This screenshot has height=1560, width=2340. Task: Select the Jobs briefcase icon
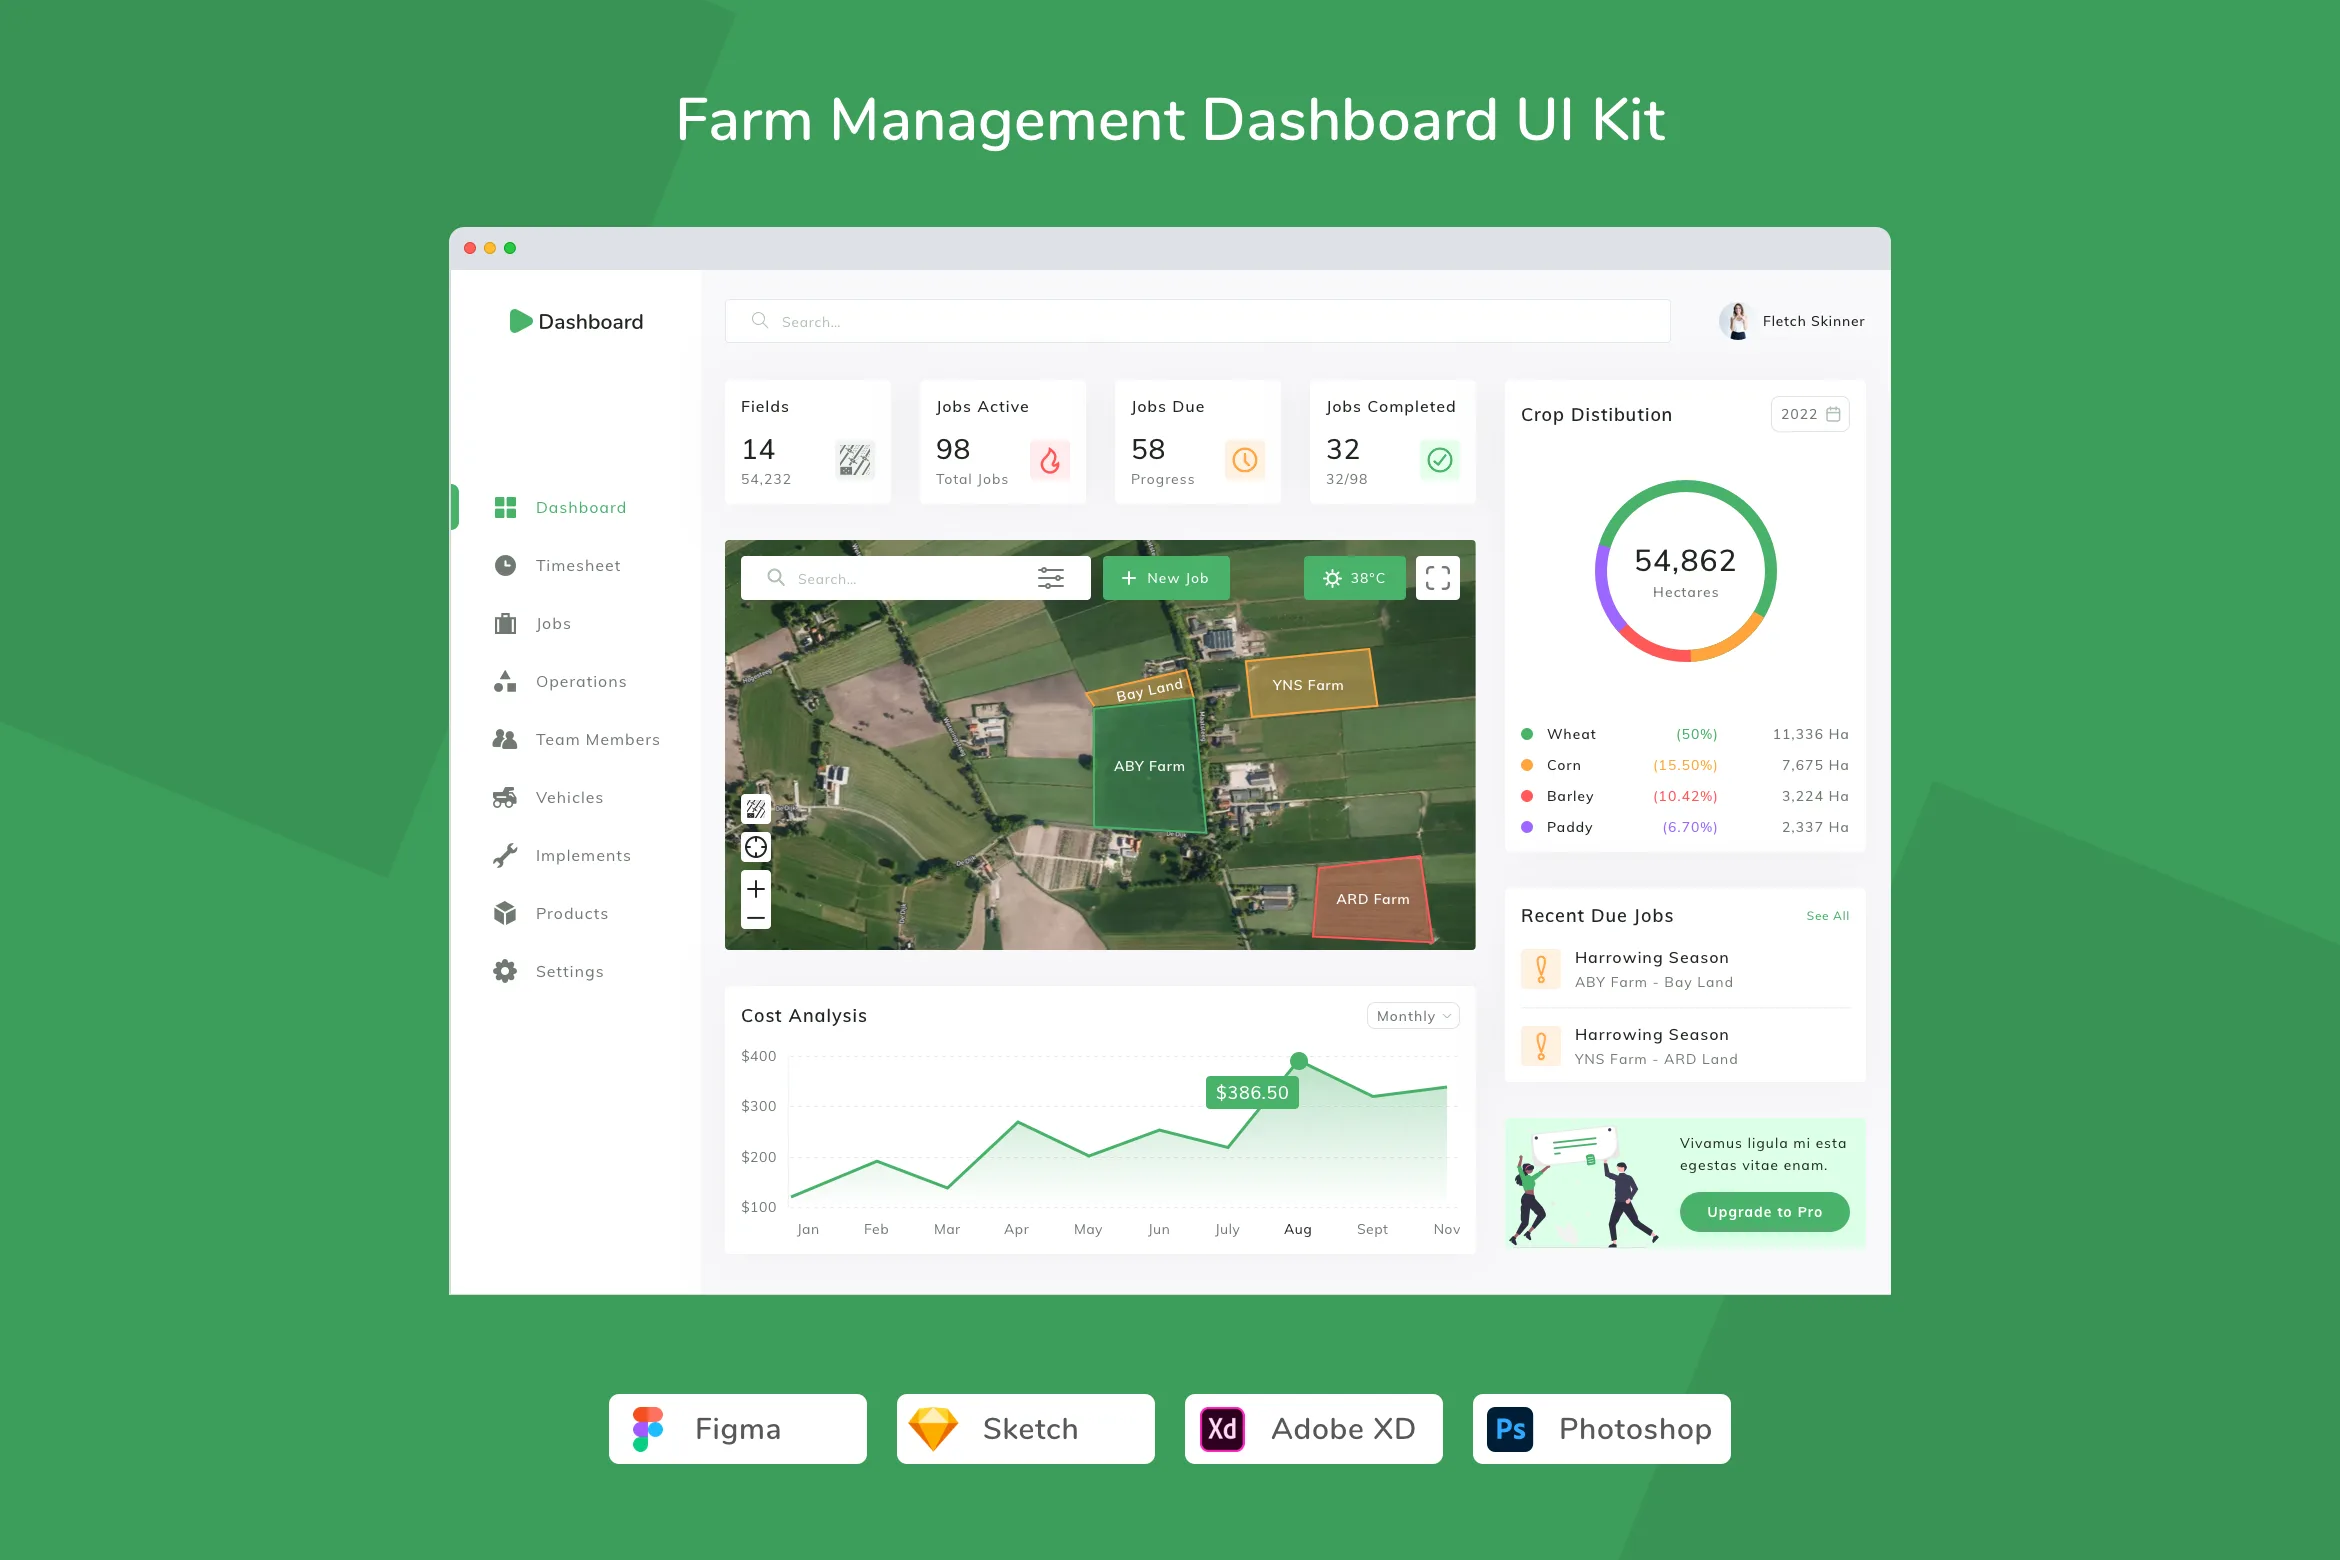(x=506, y=623)
